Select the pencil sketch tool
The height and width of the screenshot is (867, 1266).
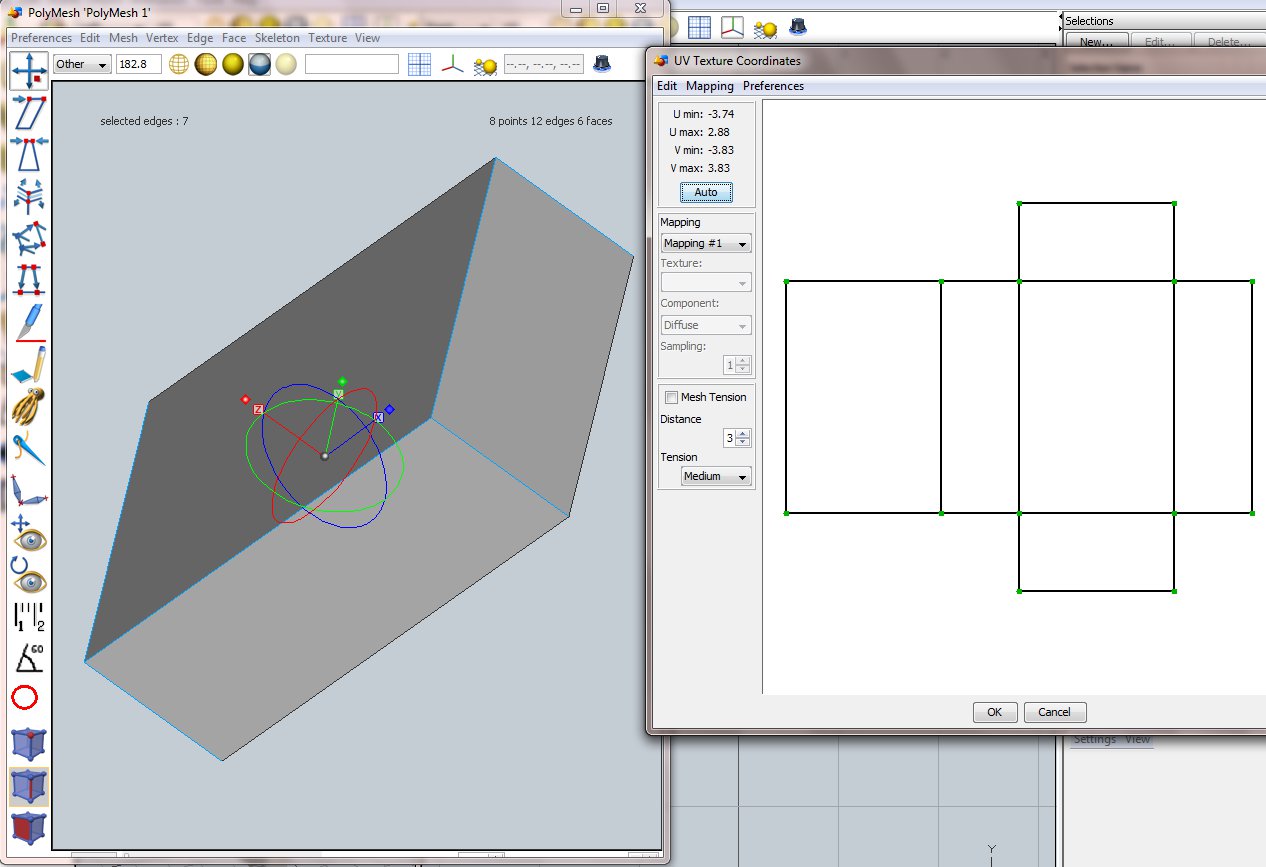29,364
